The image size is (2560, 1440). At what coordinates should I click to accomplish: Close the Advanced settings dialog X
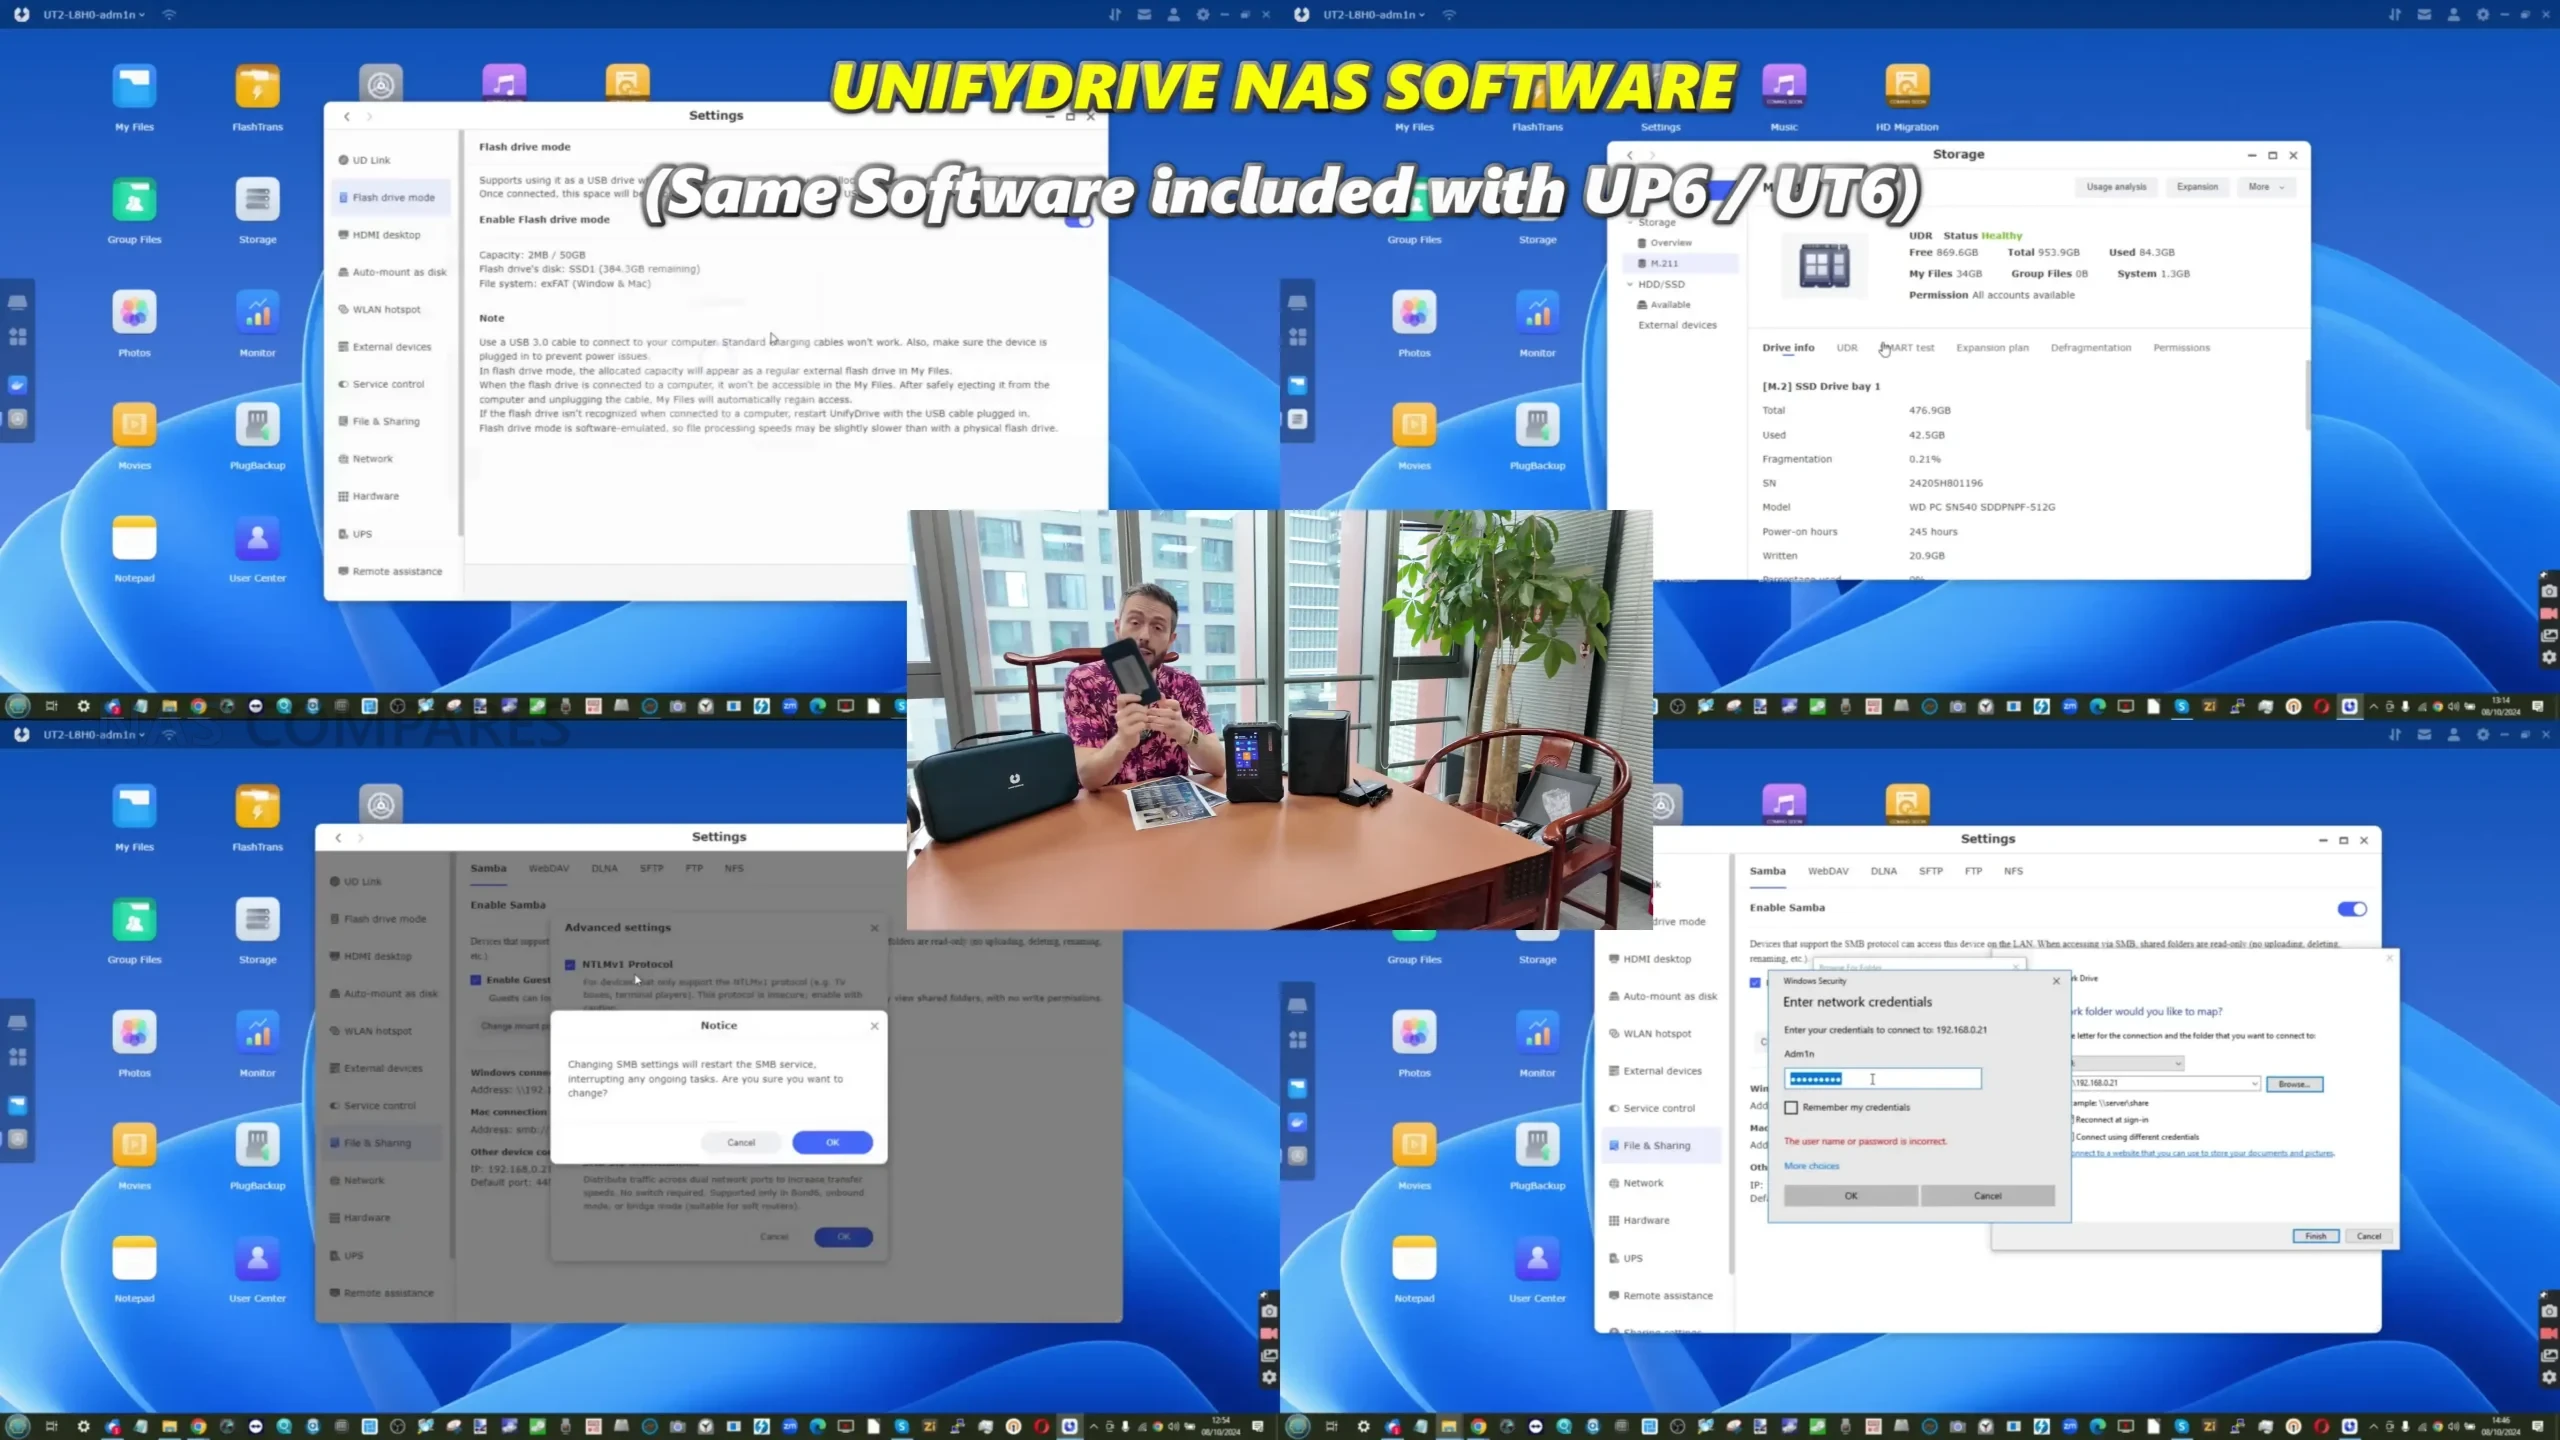coord(874,928)
